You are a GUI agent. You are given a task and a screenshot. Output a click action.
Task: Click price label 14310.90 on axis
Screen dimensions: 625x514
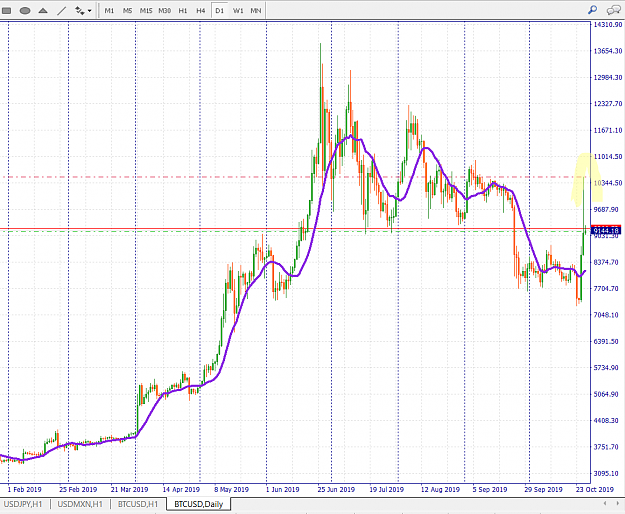607,25
